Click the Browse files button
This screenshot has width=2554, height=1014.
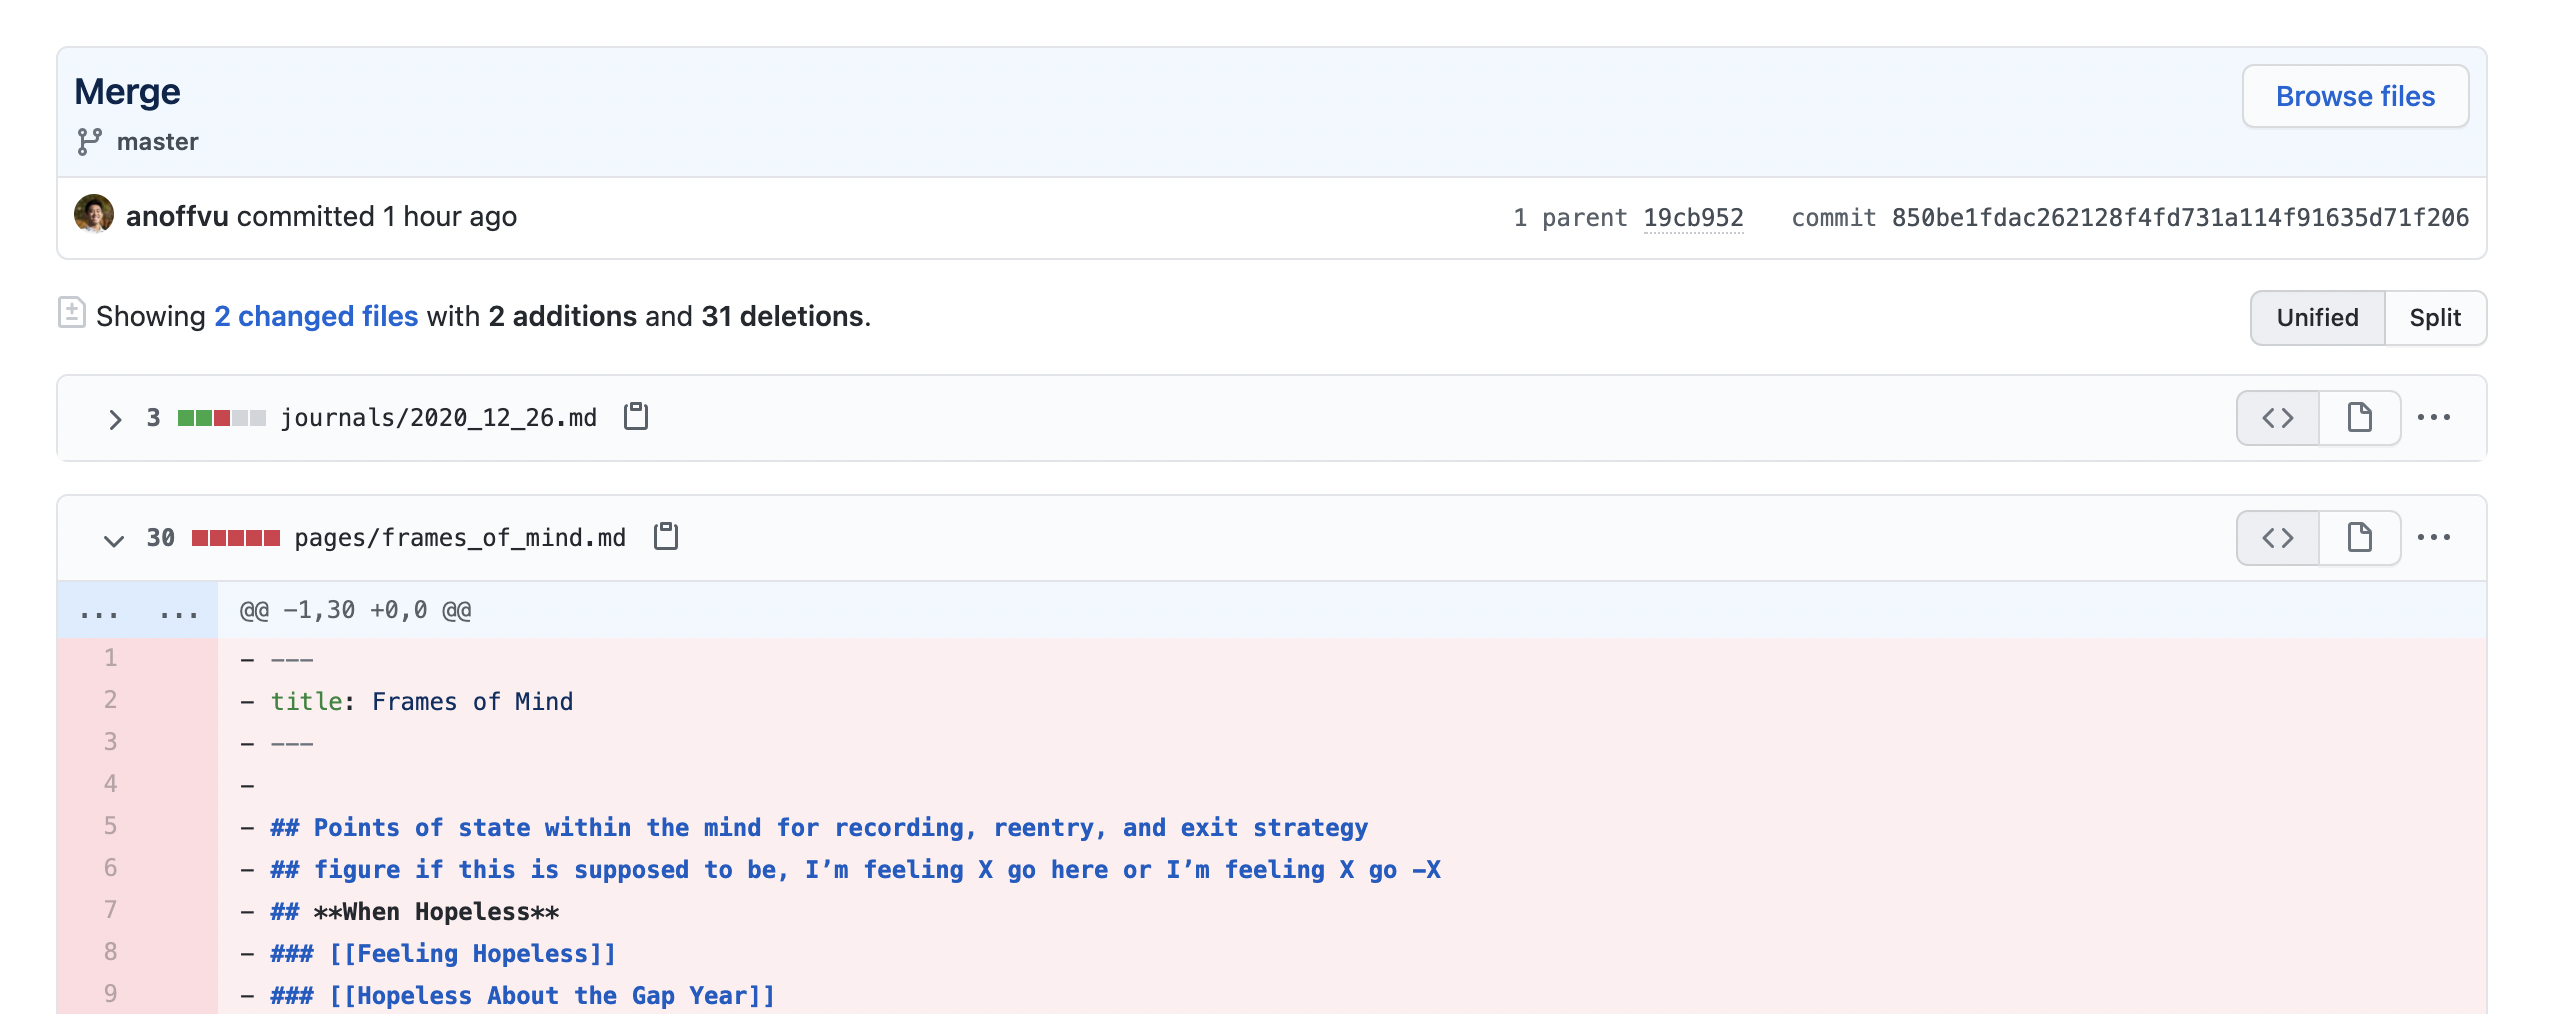(2355, 96)
